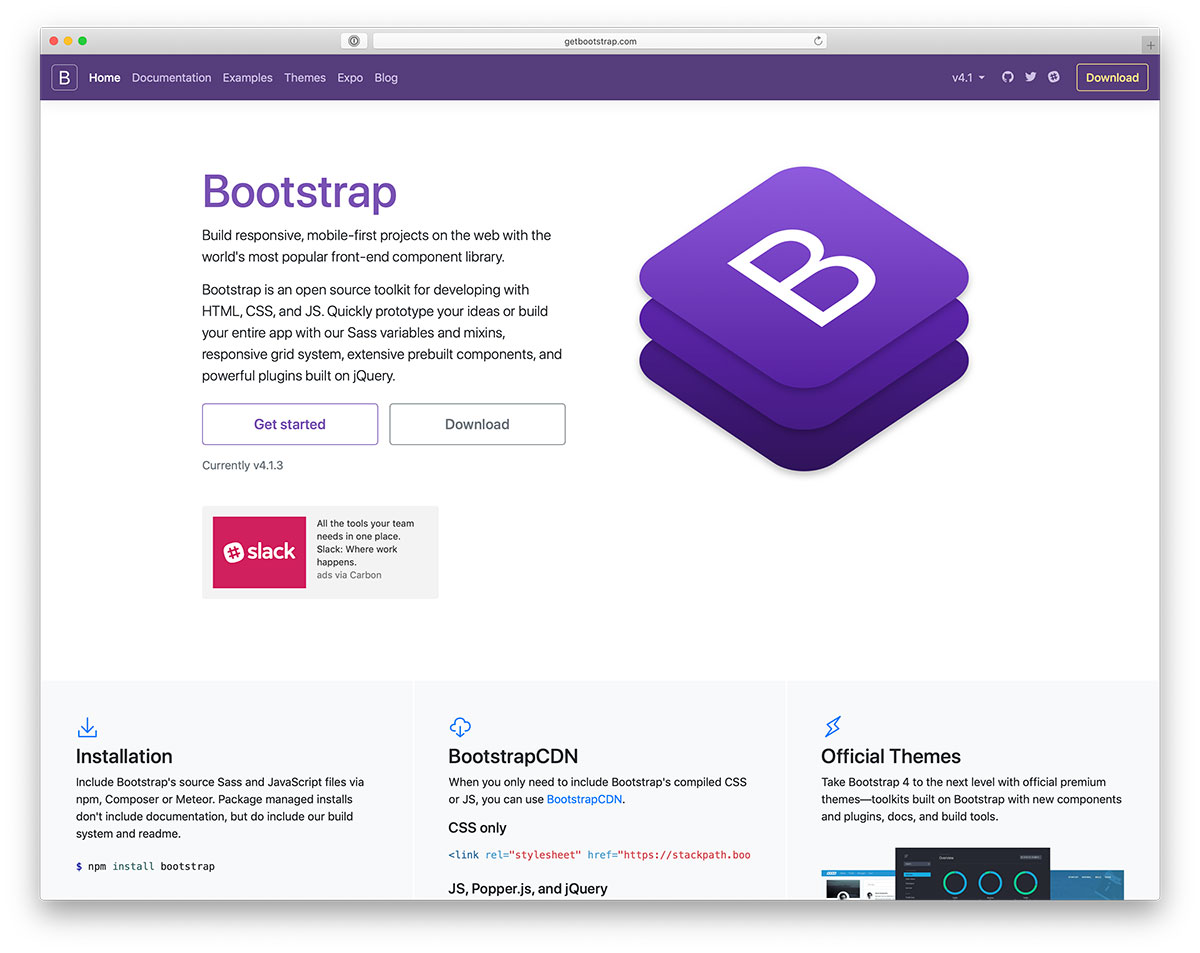The height and width of the screenshot is (953, 1200).
Task: Open the Slack ad description text
Action: [365, 542]
